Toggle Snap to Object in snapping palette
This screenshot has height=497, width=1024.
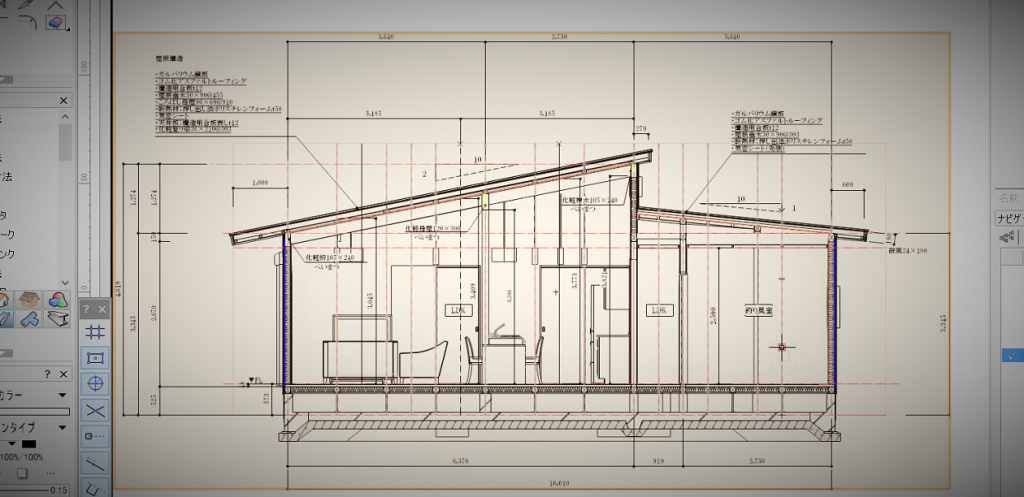(96, 357)
